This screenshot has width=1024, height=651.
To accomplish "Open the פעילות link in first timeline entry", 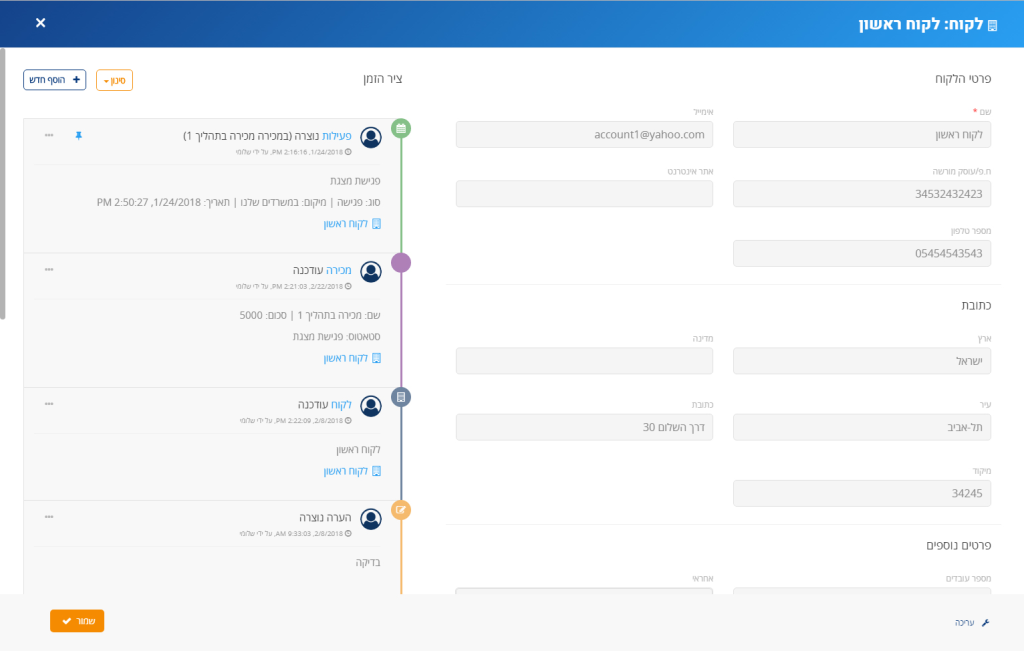I will [x=337, y=136].
